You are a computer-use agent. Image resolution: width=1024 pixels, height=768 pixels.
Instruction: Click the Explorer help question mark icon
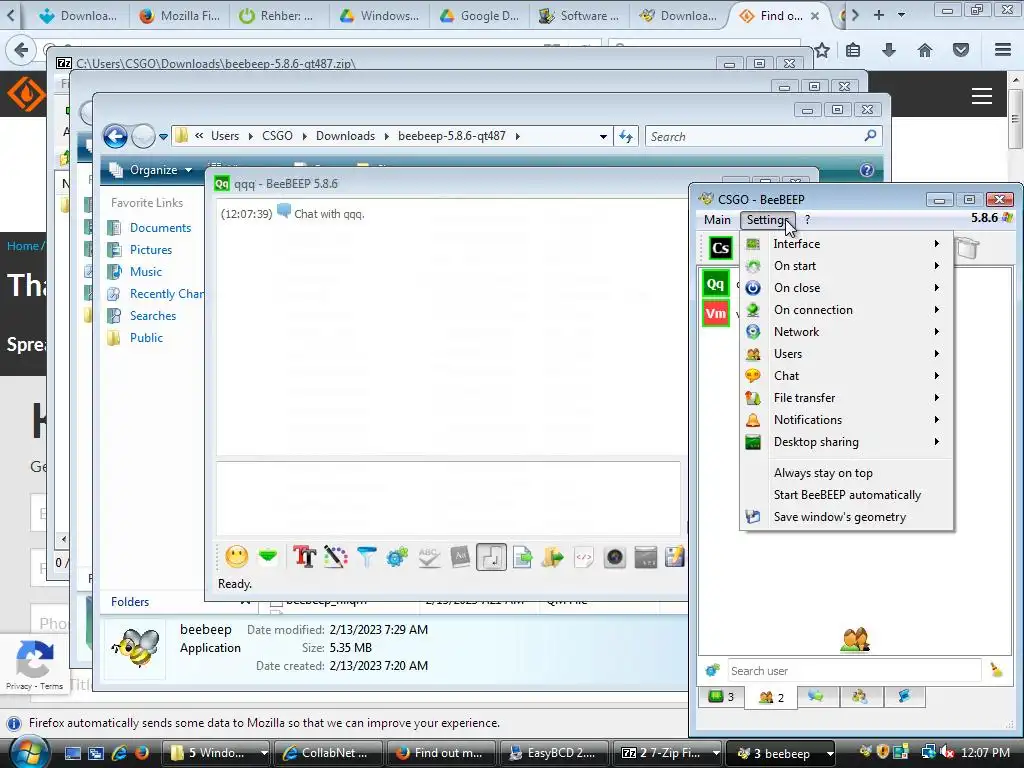867,170
